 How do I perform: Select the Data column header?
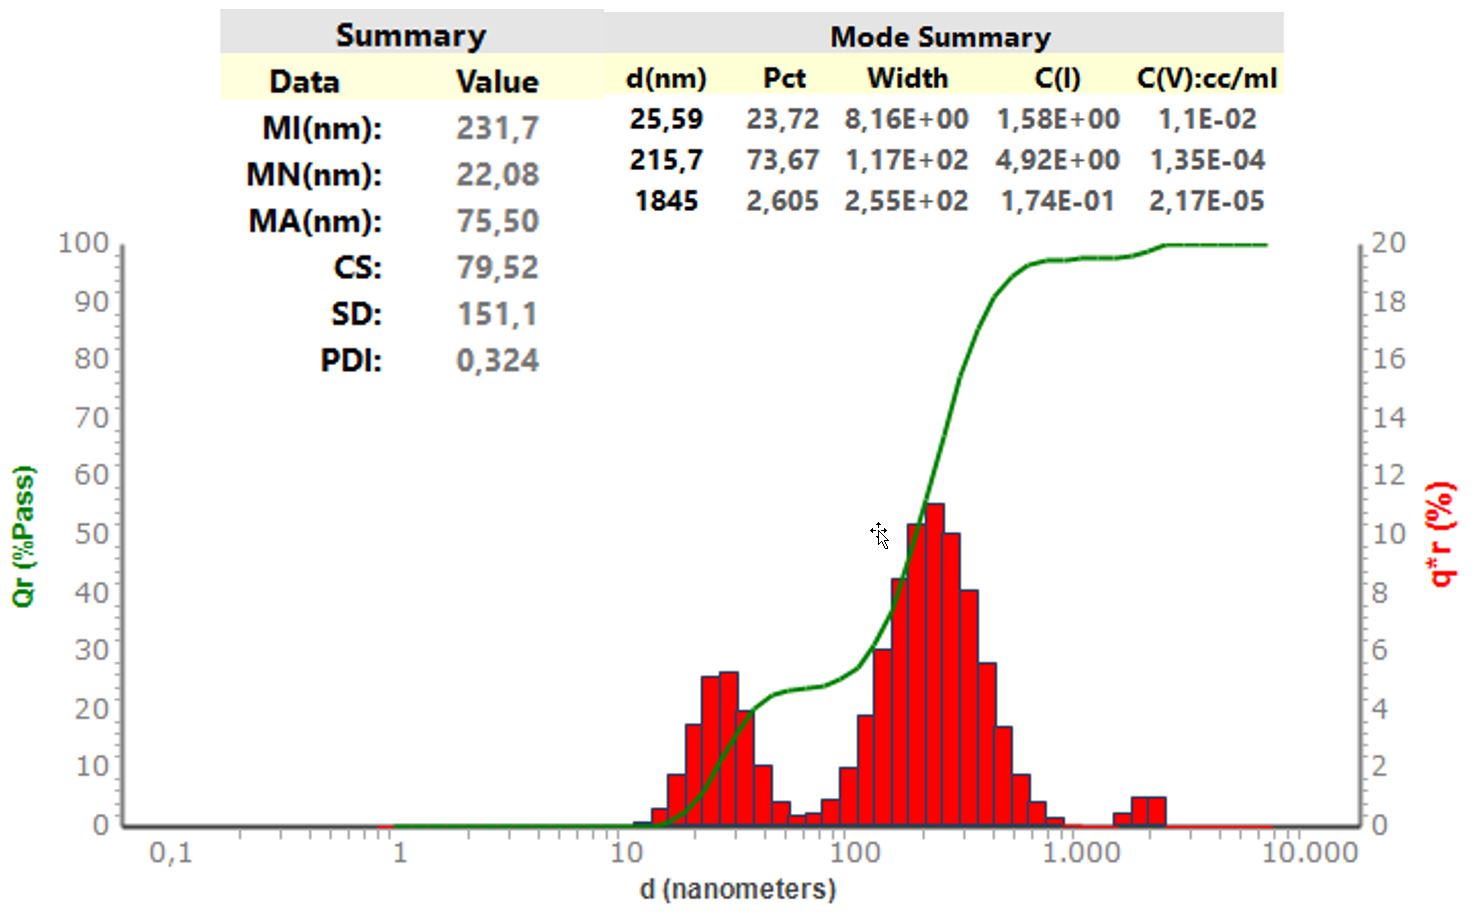(304, 81)
